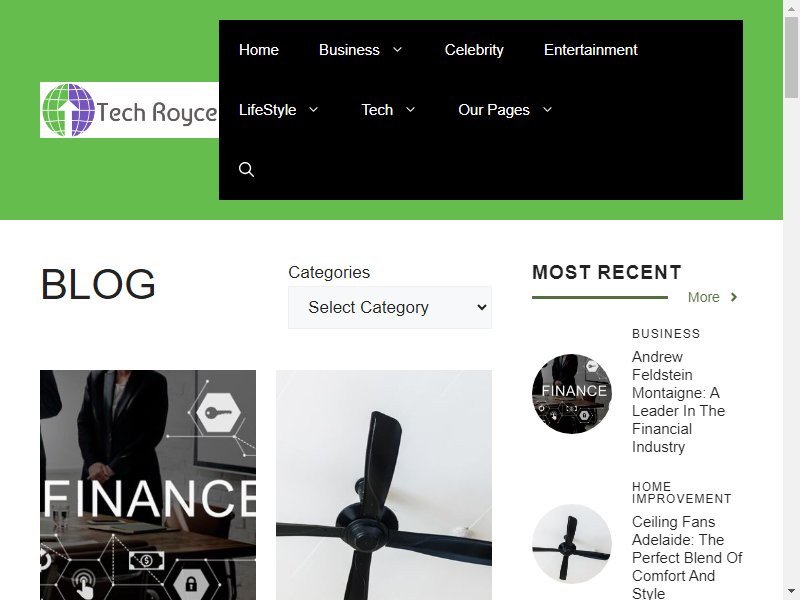The height and width of the screenshot is (600, 800).
Task: Open the Andrew Feldstein Montaigne article link
Action: tap(679, 402)
